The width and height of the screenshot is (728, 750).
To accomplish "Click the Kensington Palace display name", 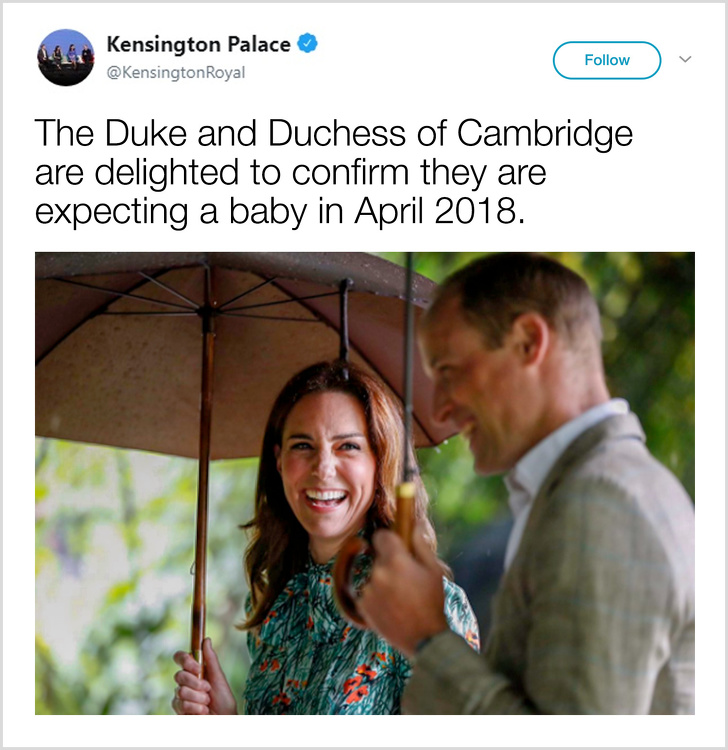I will point(199,44).
